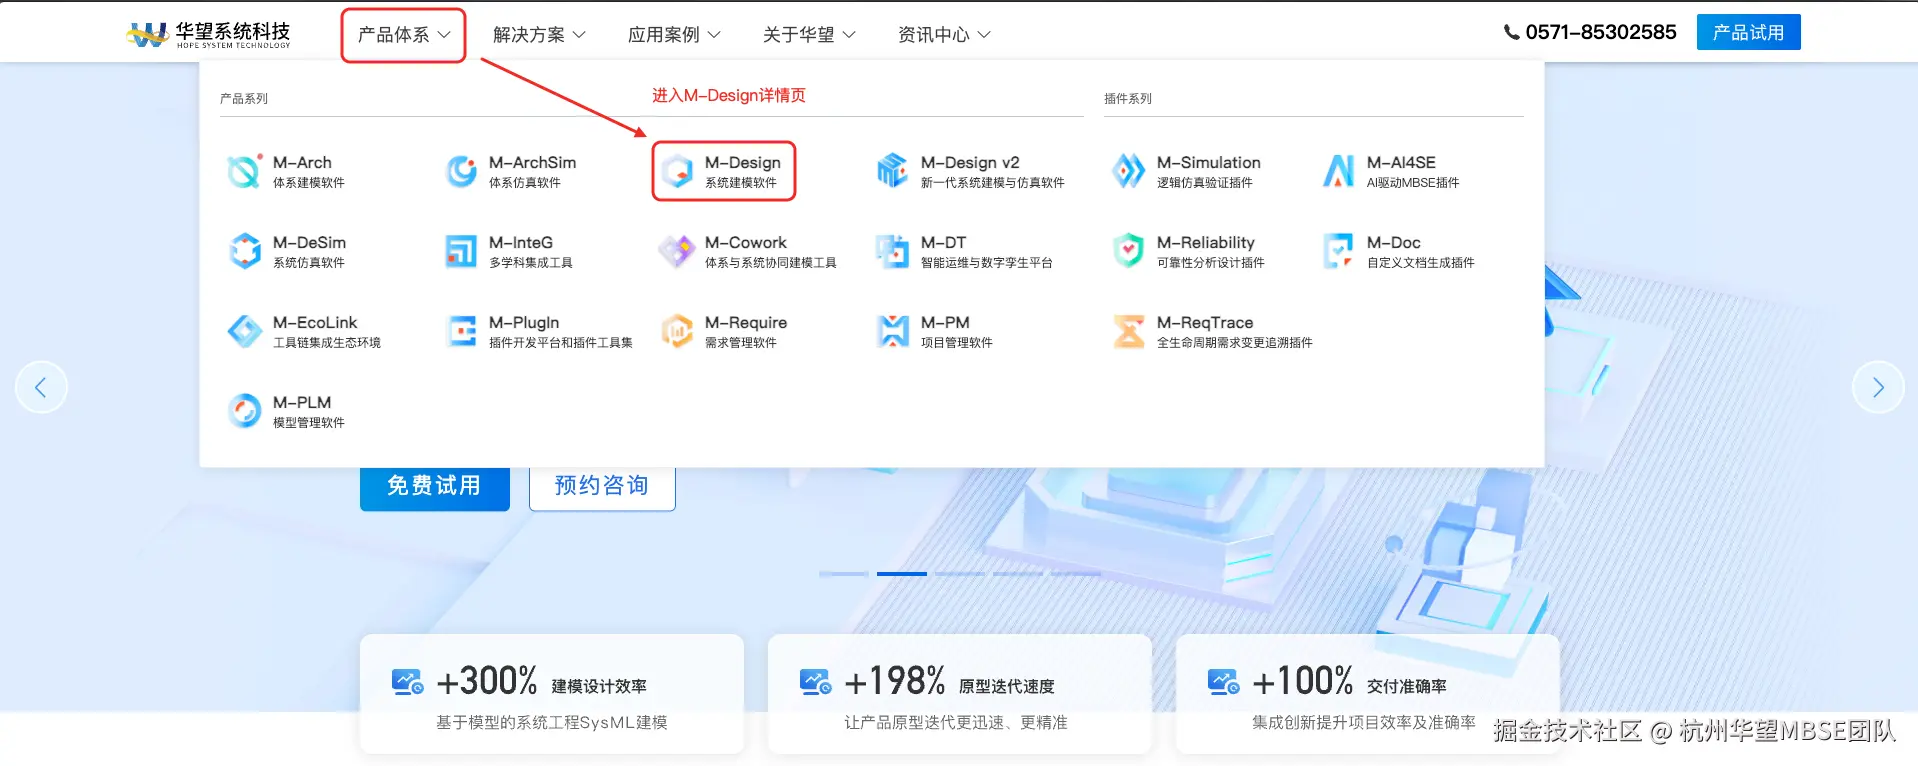Open M-Cowork 体系与系统协同建模工具 link
1918x766 pixels.
(747, 251)
